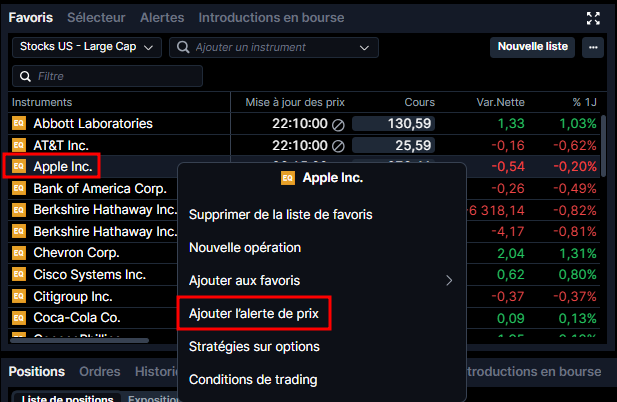Select Nouvelle opération from the context menu

[245, 247]
